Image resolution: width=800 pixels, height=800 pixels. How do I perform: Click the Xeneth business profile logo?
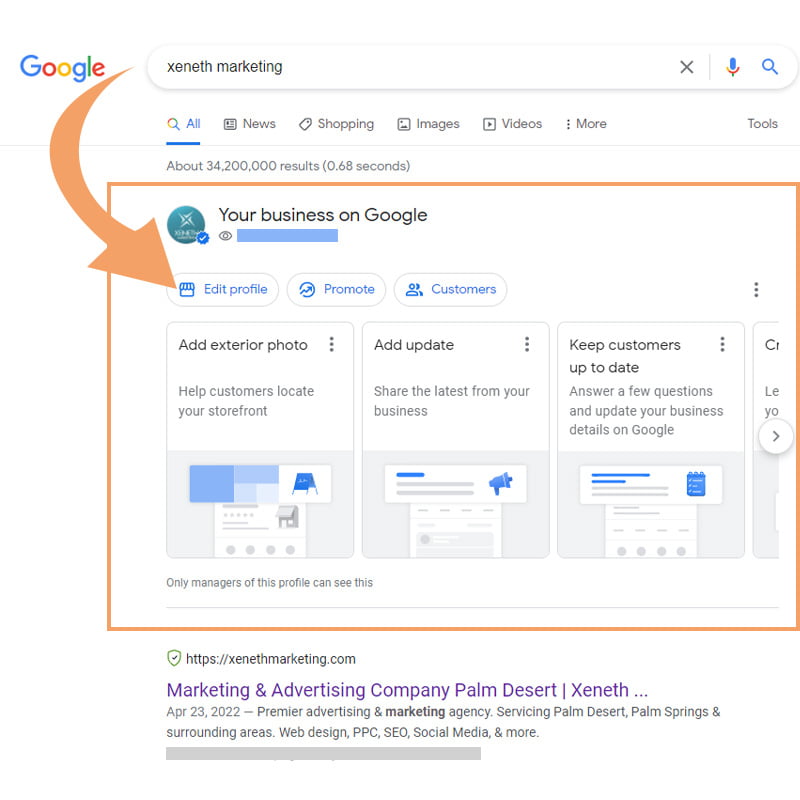pos(186,225)
